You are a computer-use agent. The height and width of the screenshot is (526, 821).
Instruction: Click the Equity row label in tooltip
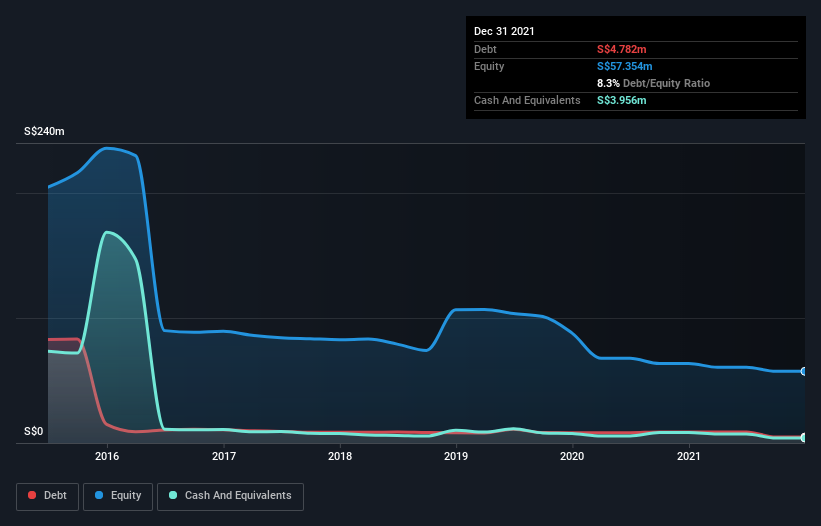click(x=489, y=66)
